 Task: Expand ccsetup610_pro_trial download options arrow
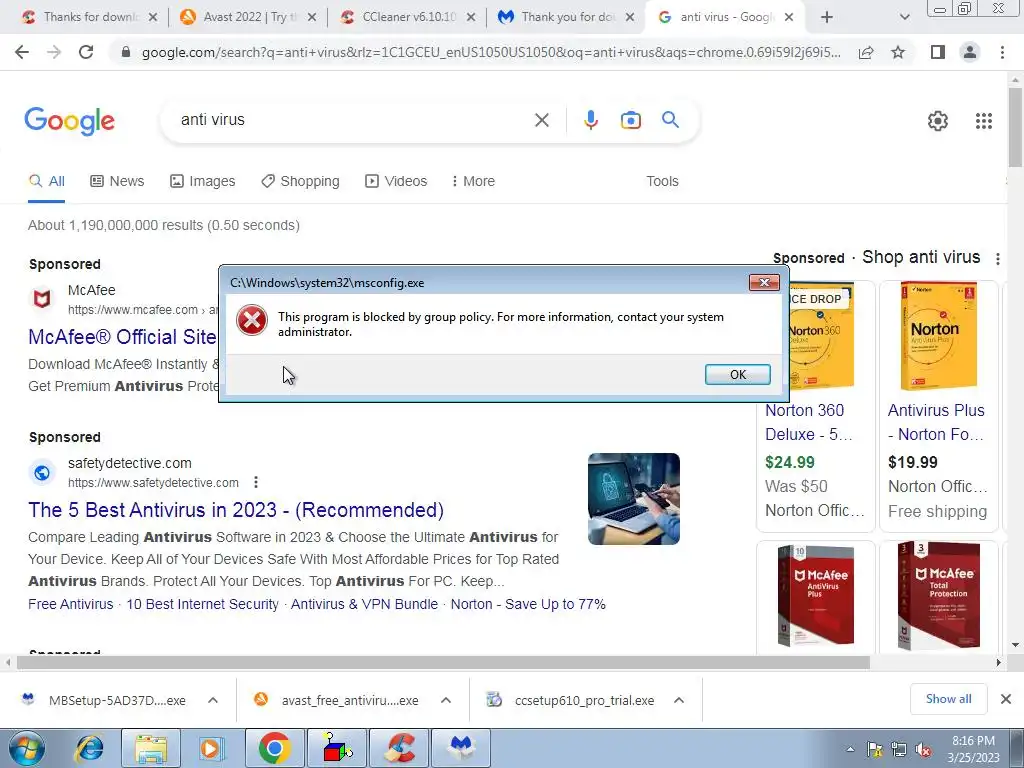coord(679,700)
